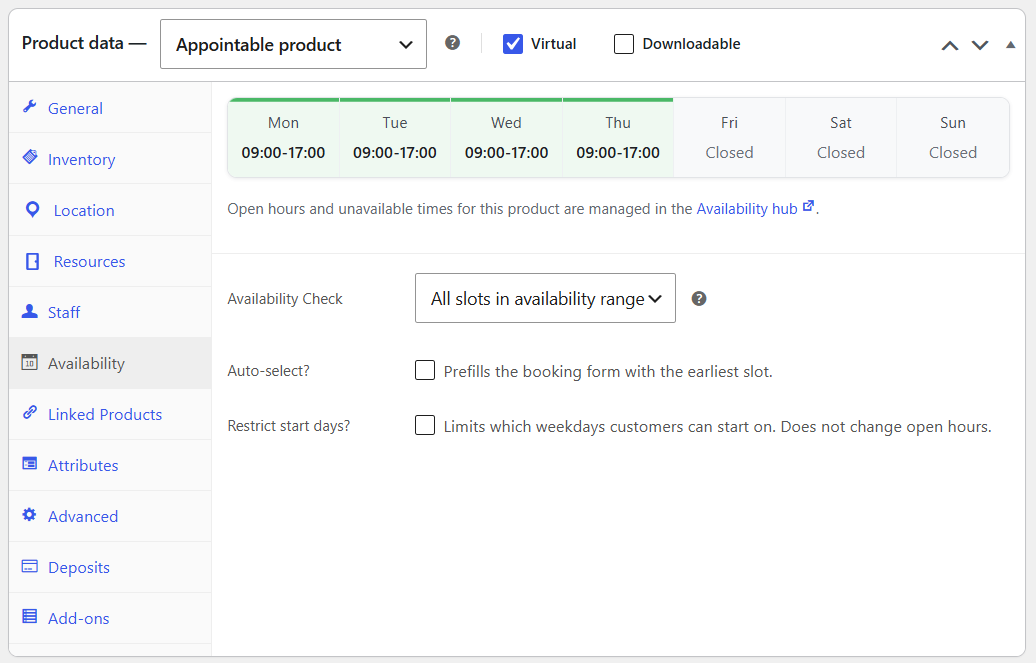Collapse the Product data panel
Screen dimensions: 1036x663
pyautogui.click(x=1010, y=45)
